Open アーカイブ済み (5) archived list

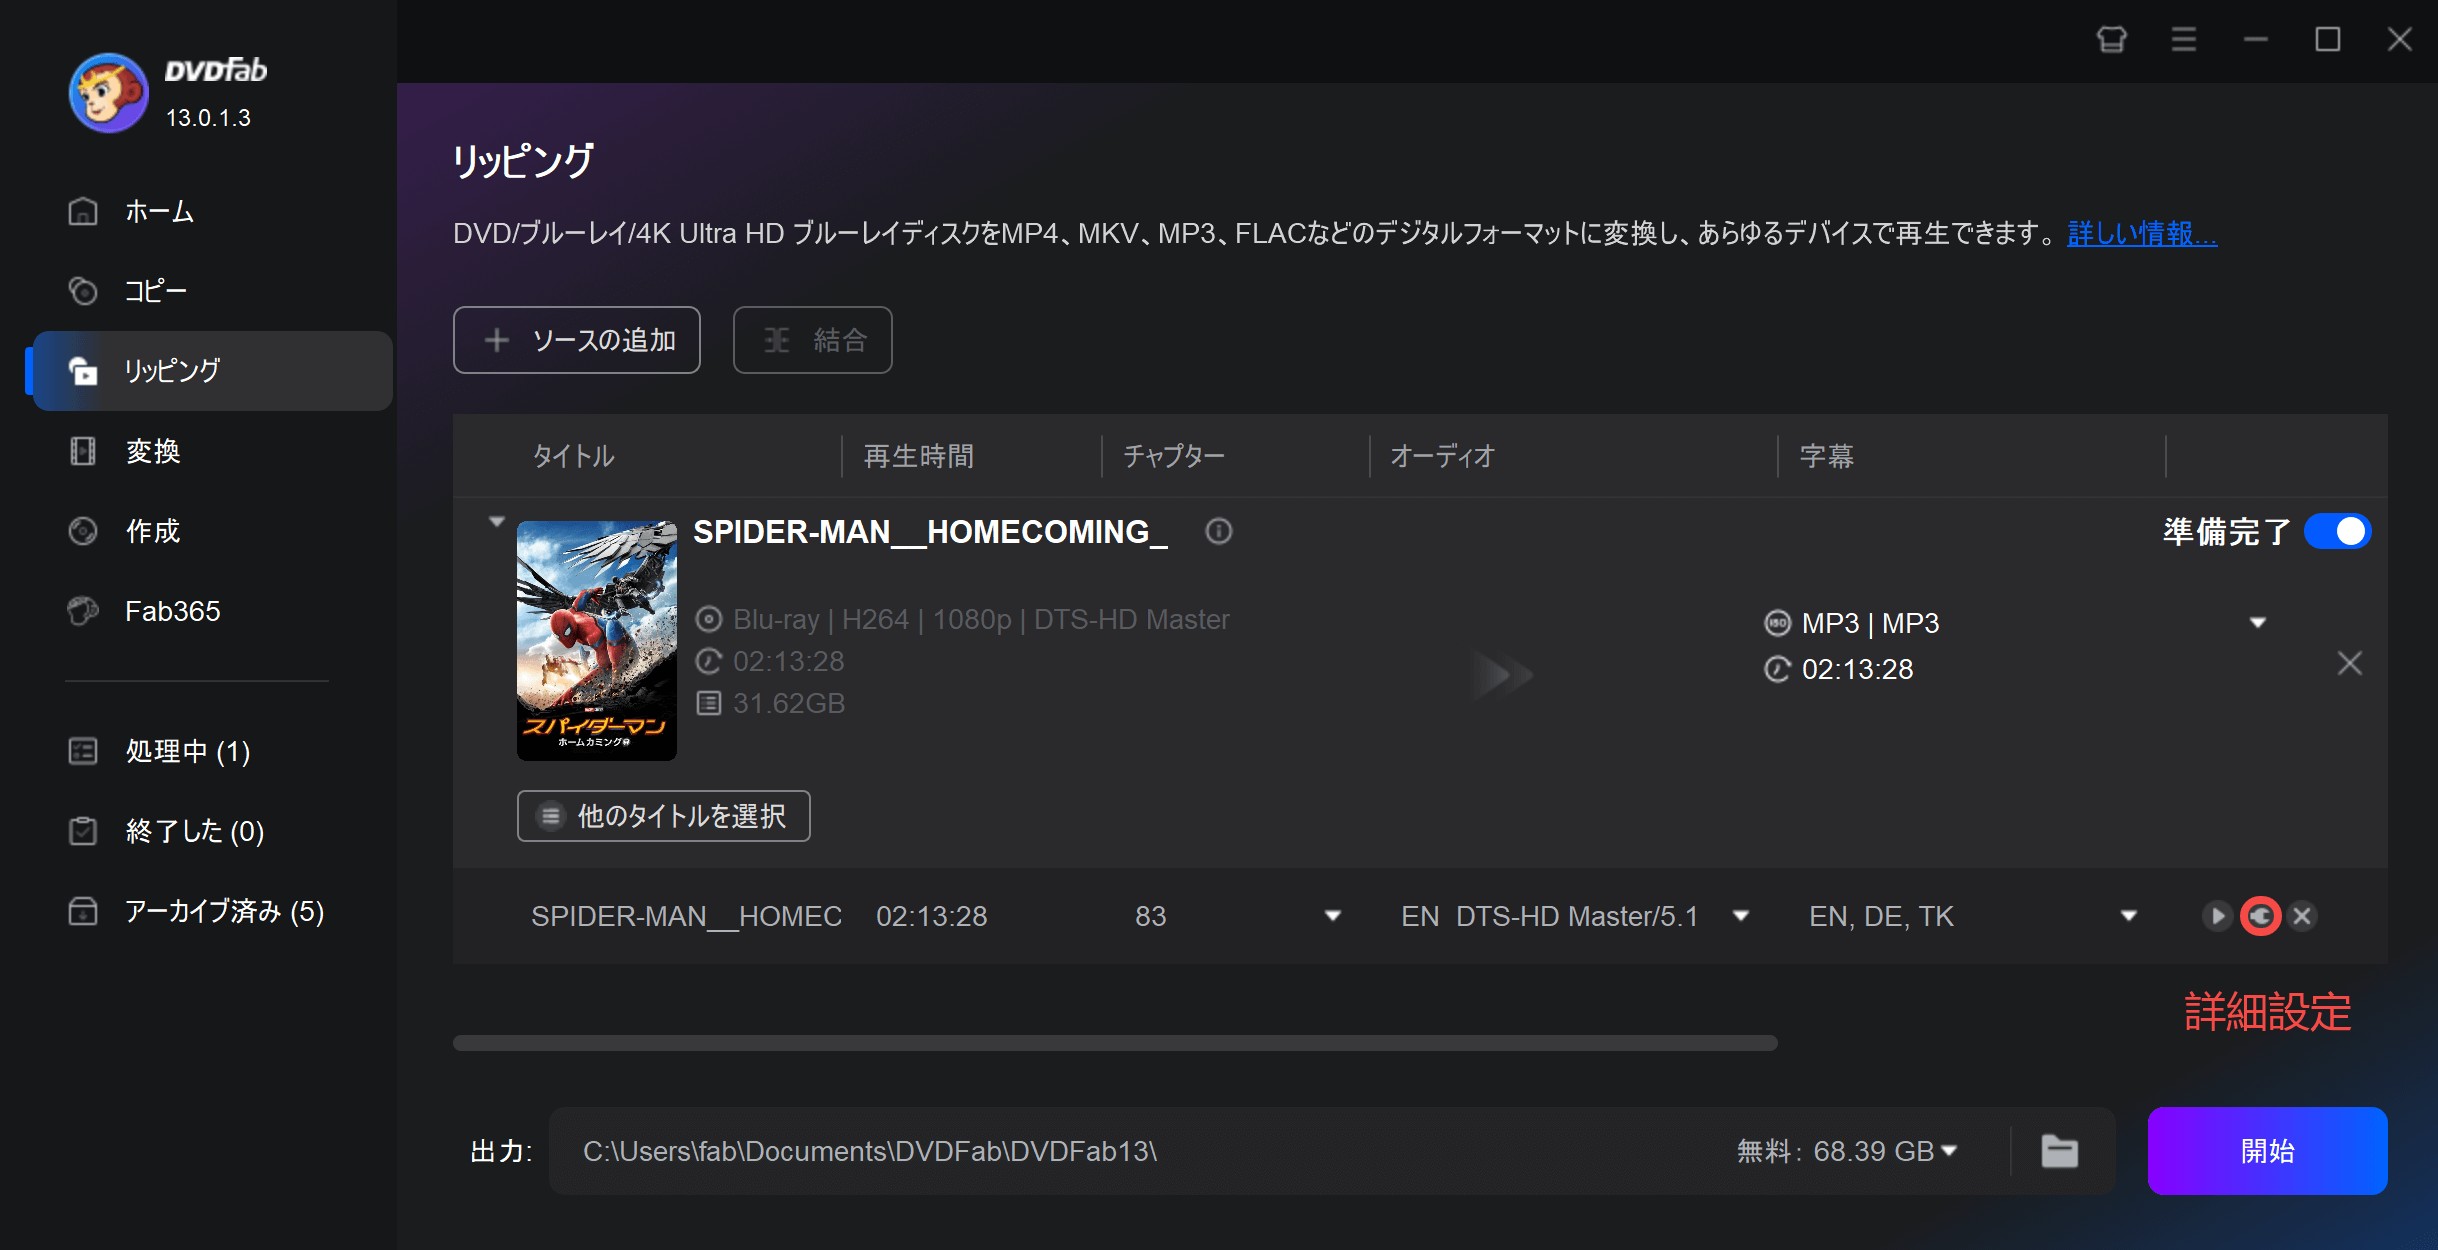(212, 911)
